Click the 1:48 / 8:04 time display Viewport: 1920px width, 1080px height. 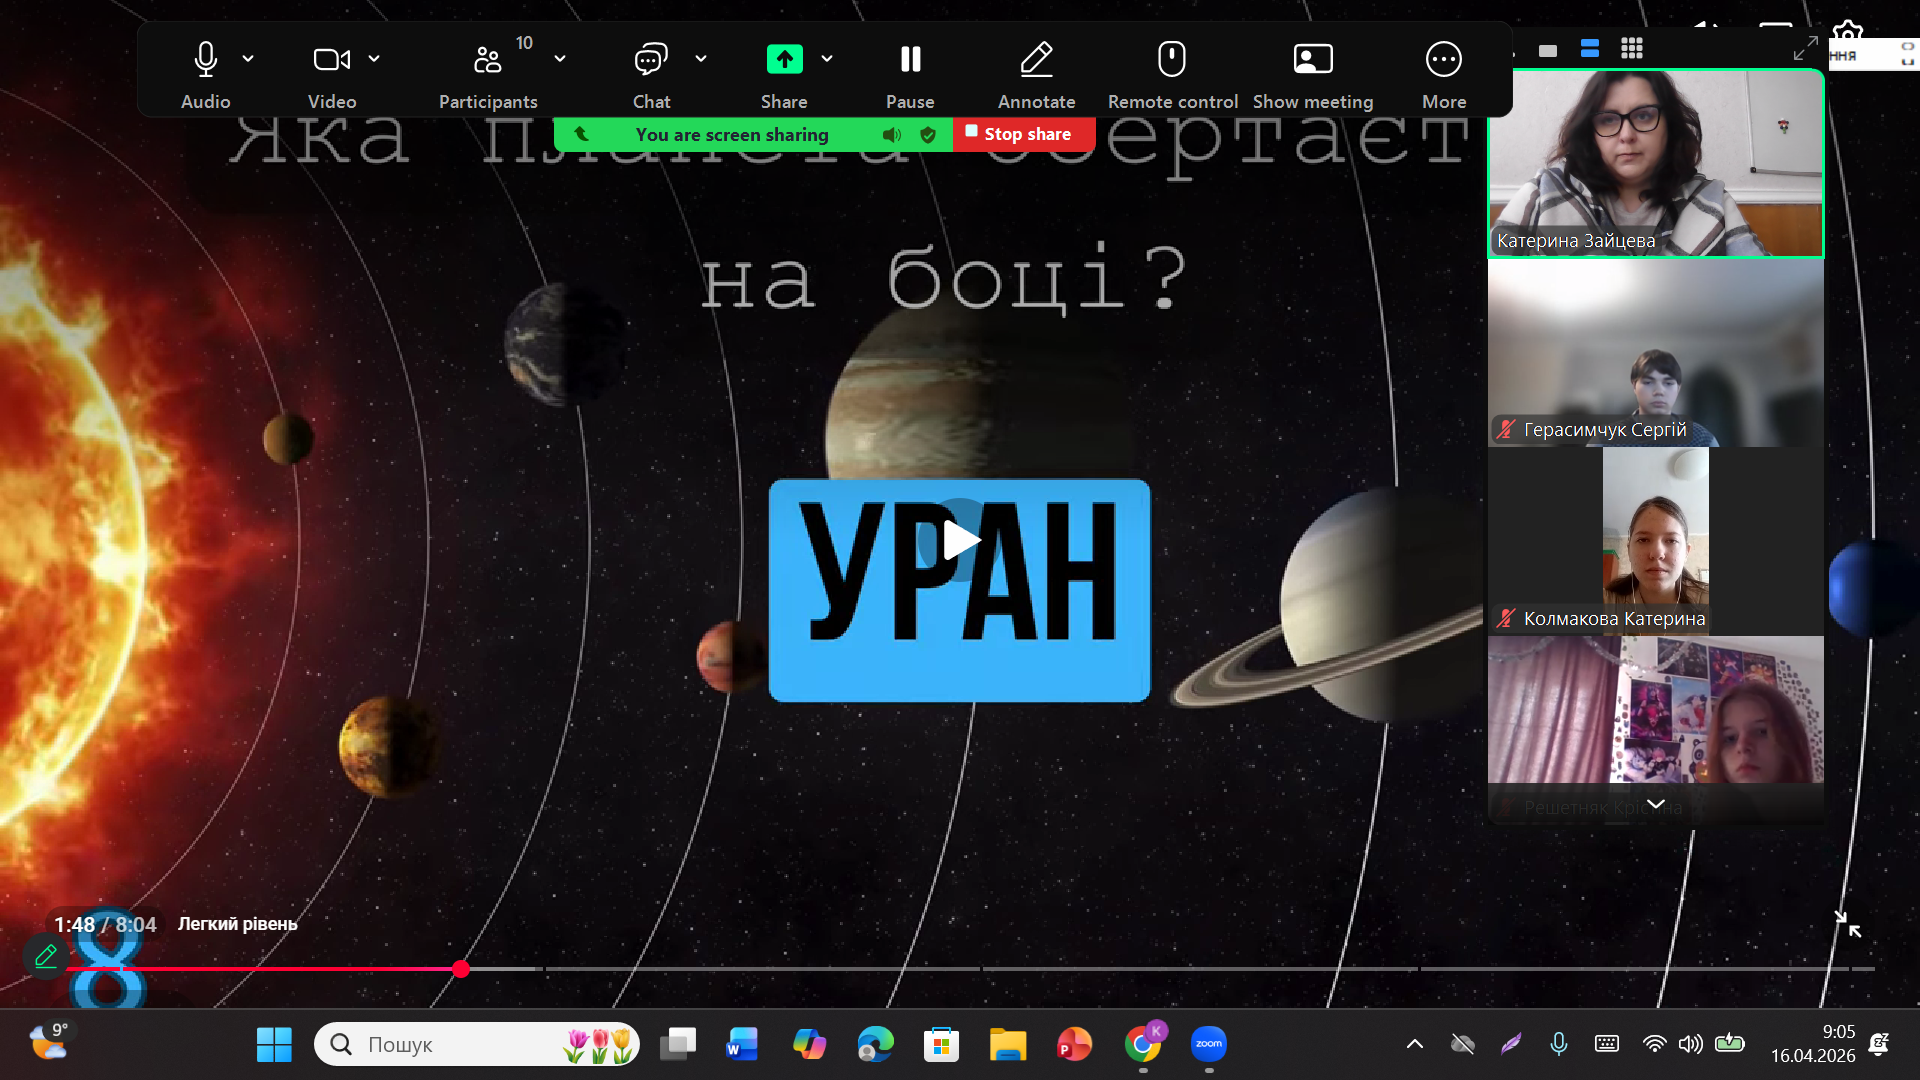click(105, 925)
